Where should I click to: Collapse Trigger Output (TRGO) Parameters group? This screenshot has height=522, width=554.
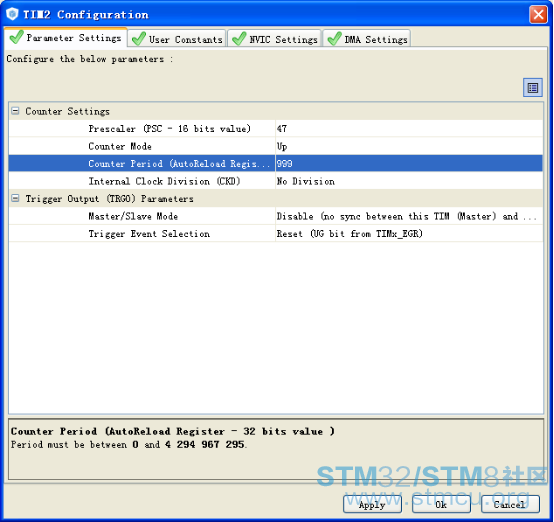click(15, 198)
